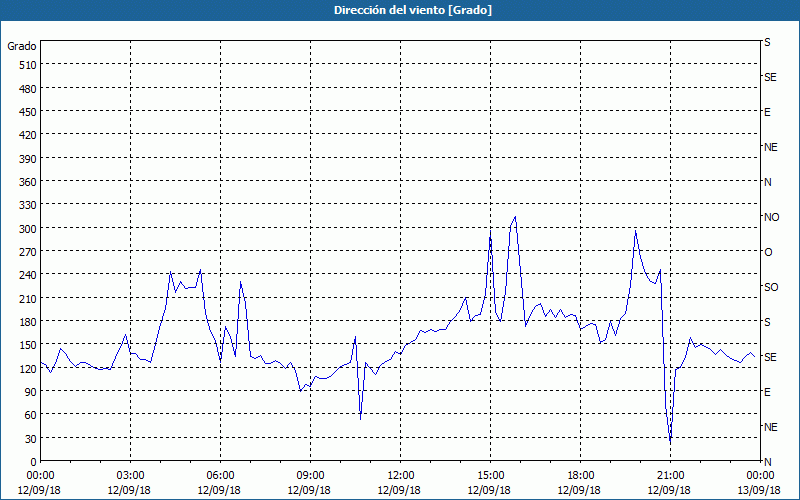Pick the 90 y-axis tick label
This screenshot has width=800, height=500.
pos(31,392)
